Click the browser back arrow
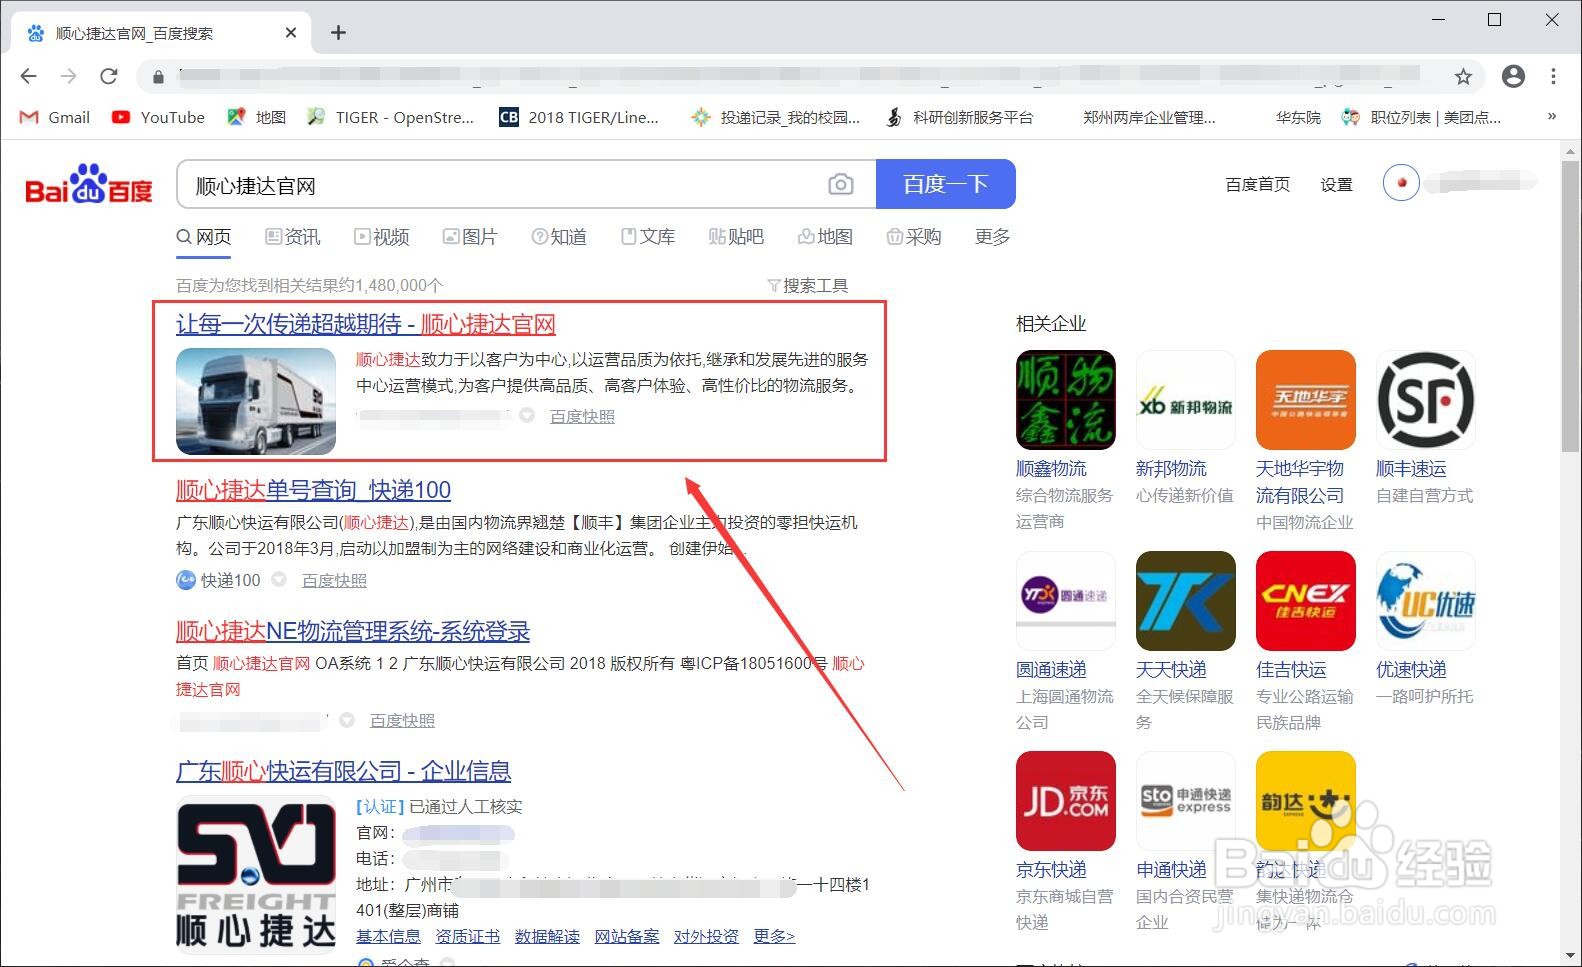This screenshot has width=1582, height=967. (x=28, y=76)
